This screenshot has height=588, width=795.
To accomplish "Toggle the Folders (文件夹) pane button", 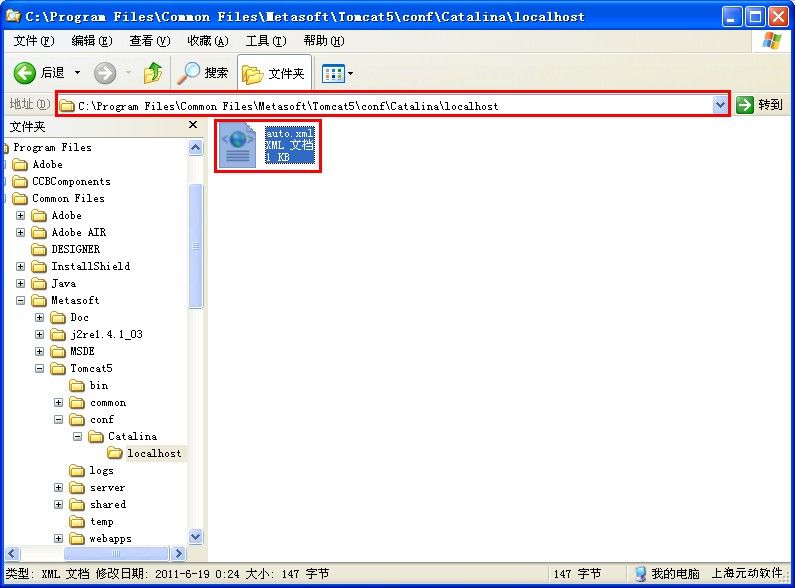I will (x=274, y=73).
